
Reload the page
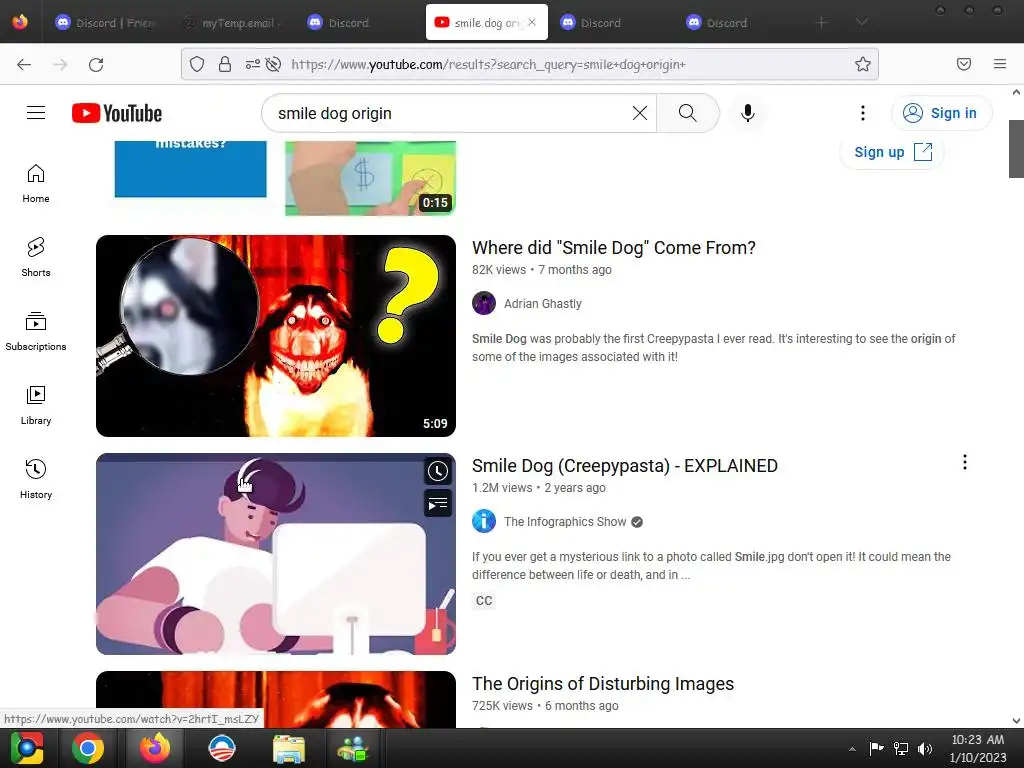point(96,64)
